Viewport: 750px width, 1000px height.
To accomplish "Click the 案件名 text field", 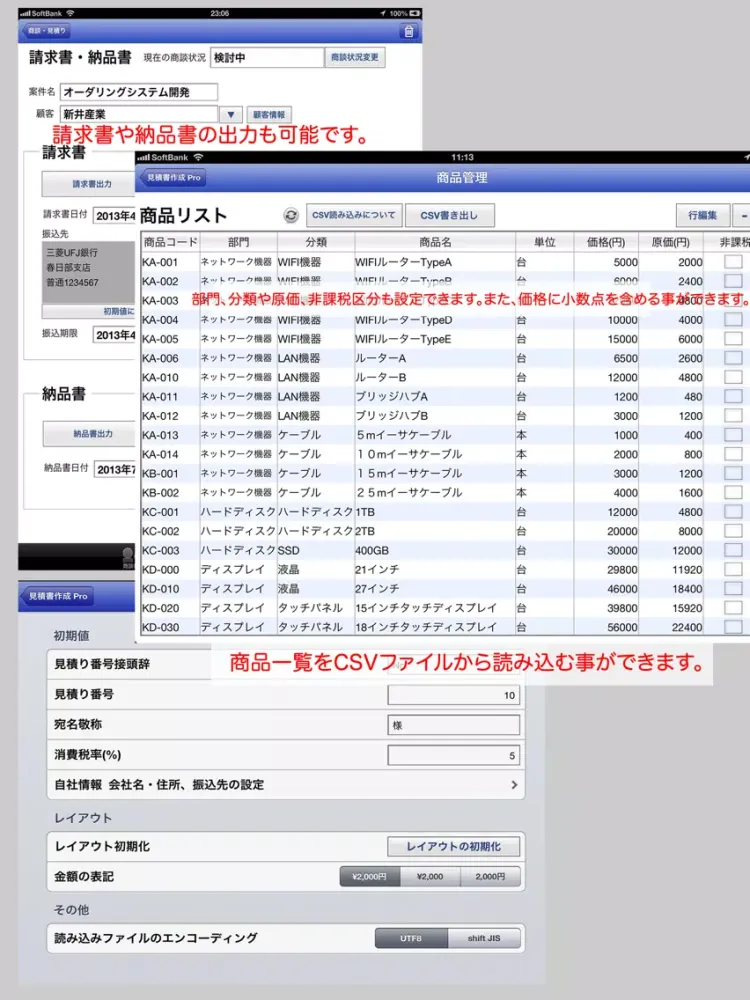I will (x=138, y=92).
